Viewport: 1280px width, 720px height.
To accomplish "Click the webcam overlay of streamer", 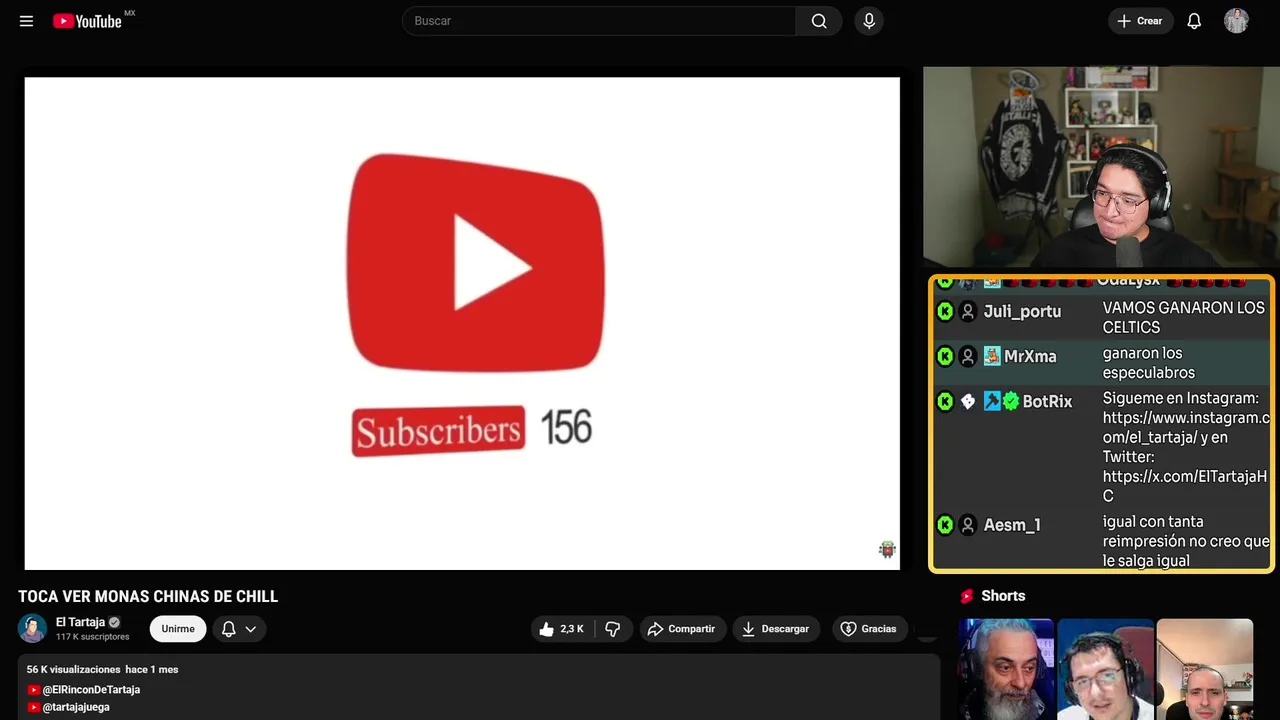I will [x=1099, y=167].
